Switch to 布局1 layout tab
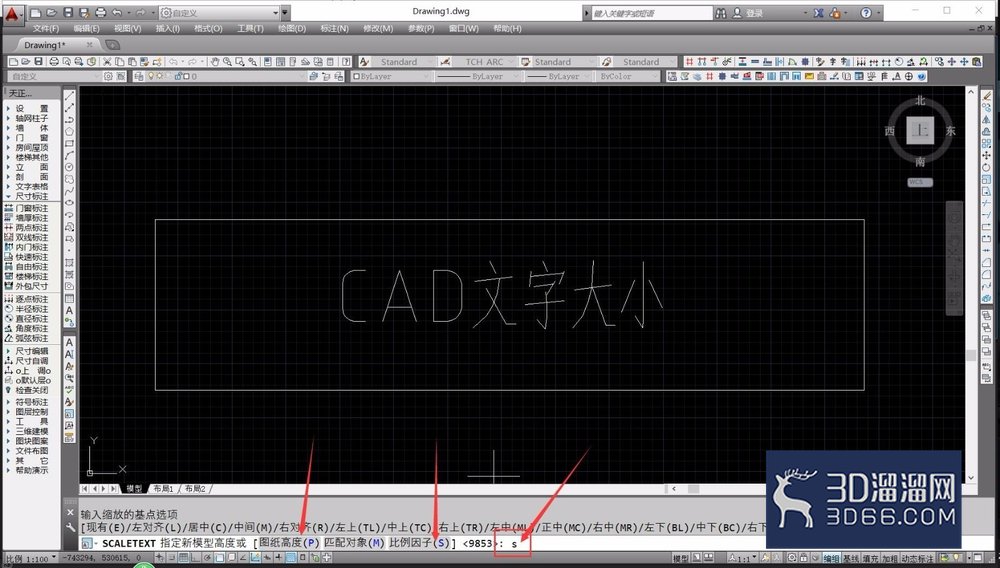 [x=163, y=489]
